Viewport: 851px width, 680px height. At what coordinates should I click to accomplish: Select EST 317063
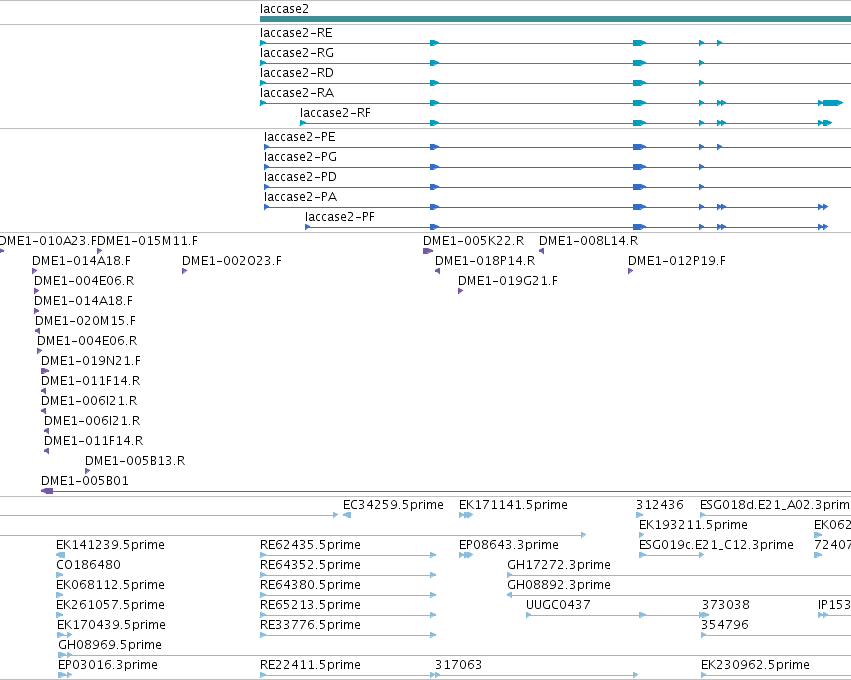(458, 665)
